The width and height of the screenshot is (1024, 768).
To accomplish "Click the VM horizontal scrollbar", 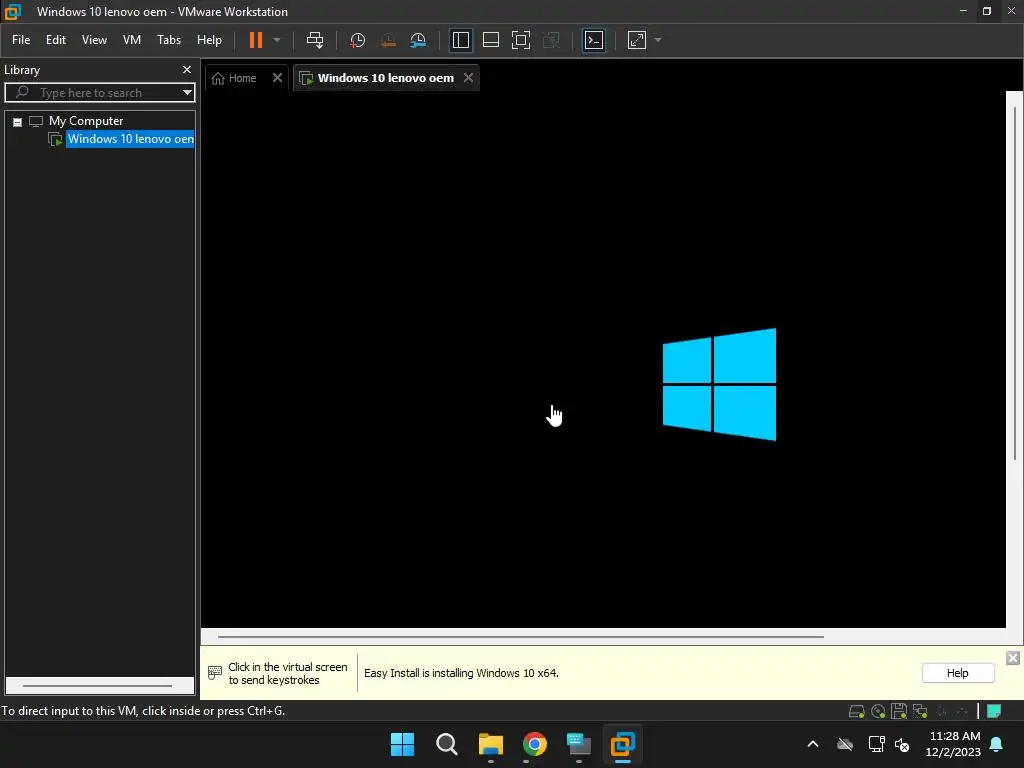I will coord(520,636).
